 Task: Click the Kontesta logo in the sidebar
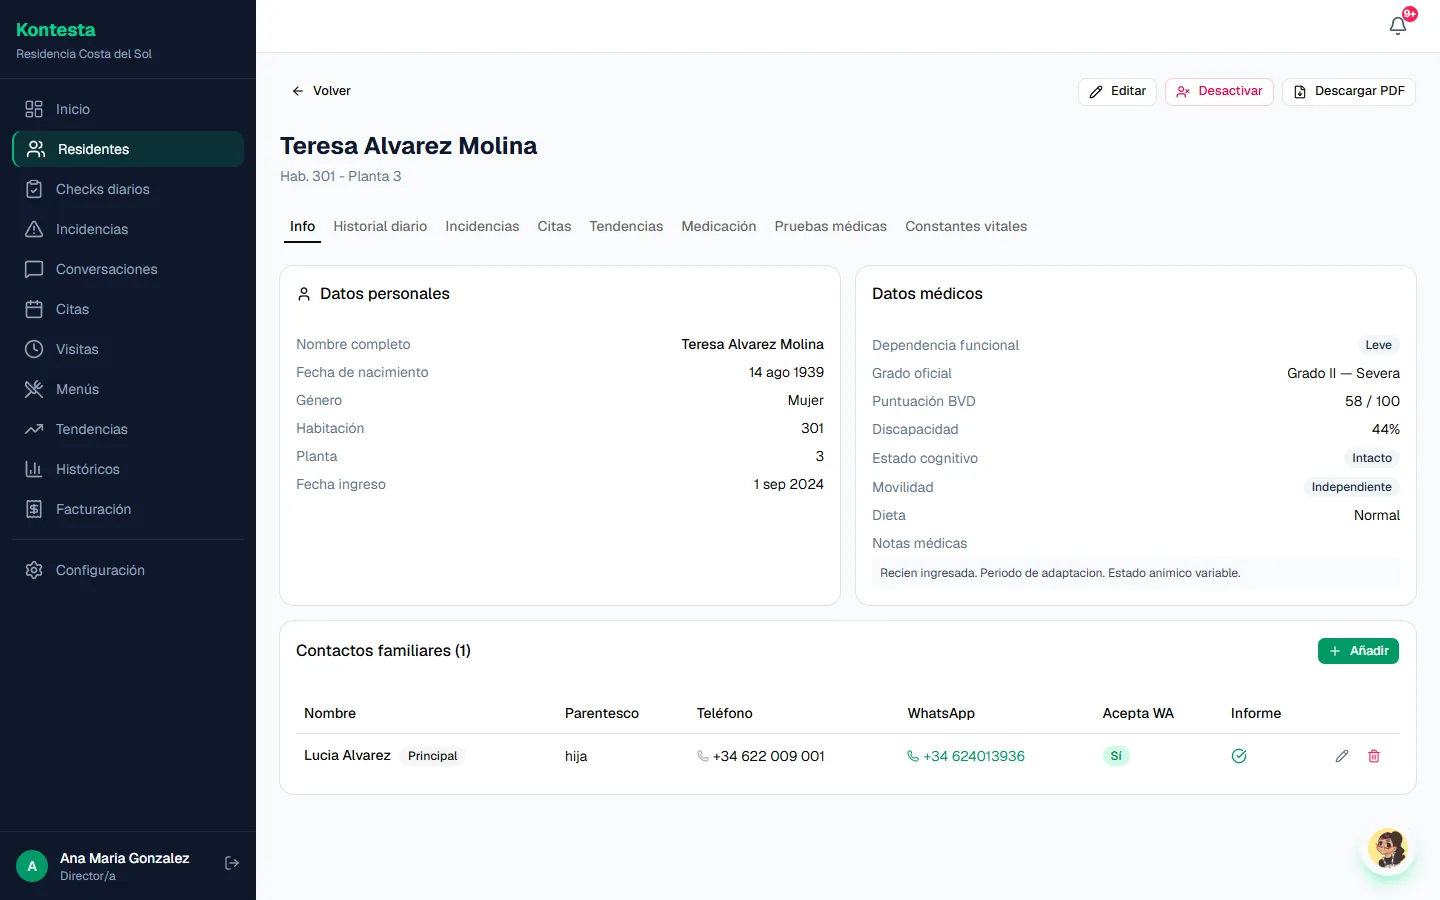point(56,30)
